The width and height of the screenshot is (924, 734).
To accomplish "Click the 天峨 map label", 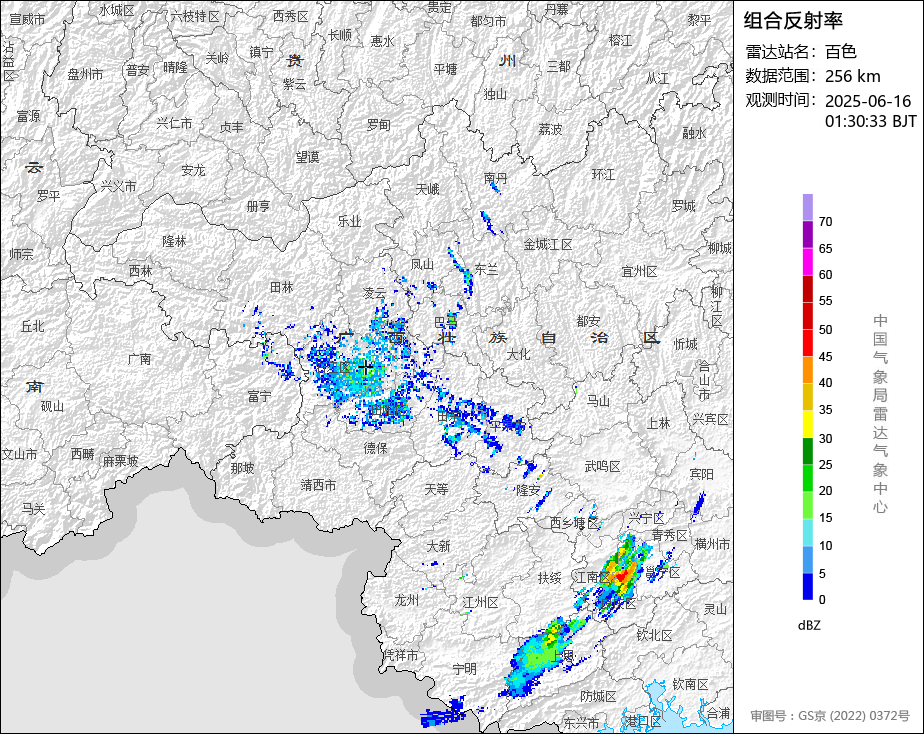I will [427, 189].
